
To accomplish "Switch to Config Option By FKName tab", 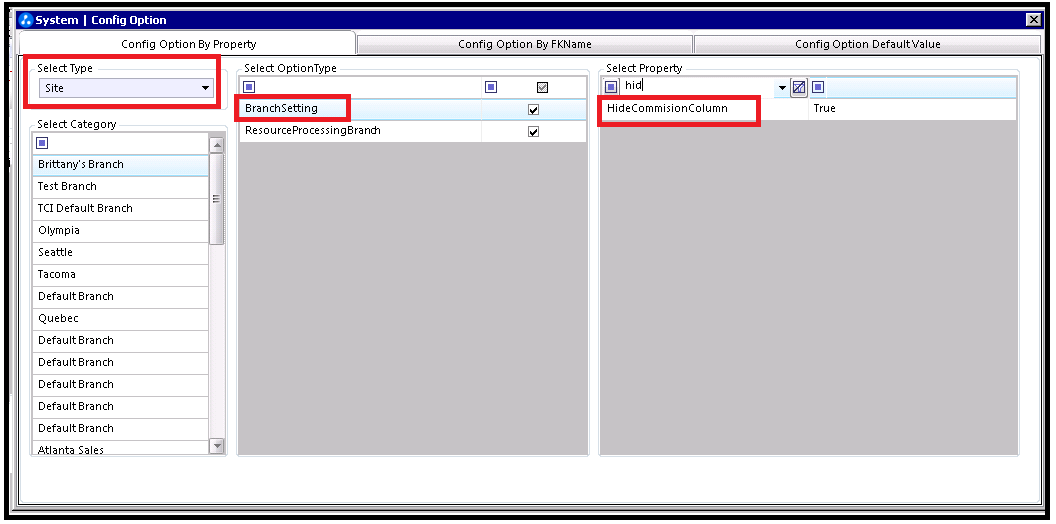I will (525, 44).
